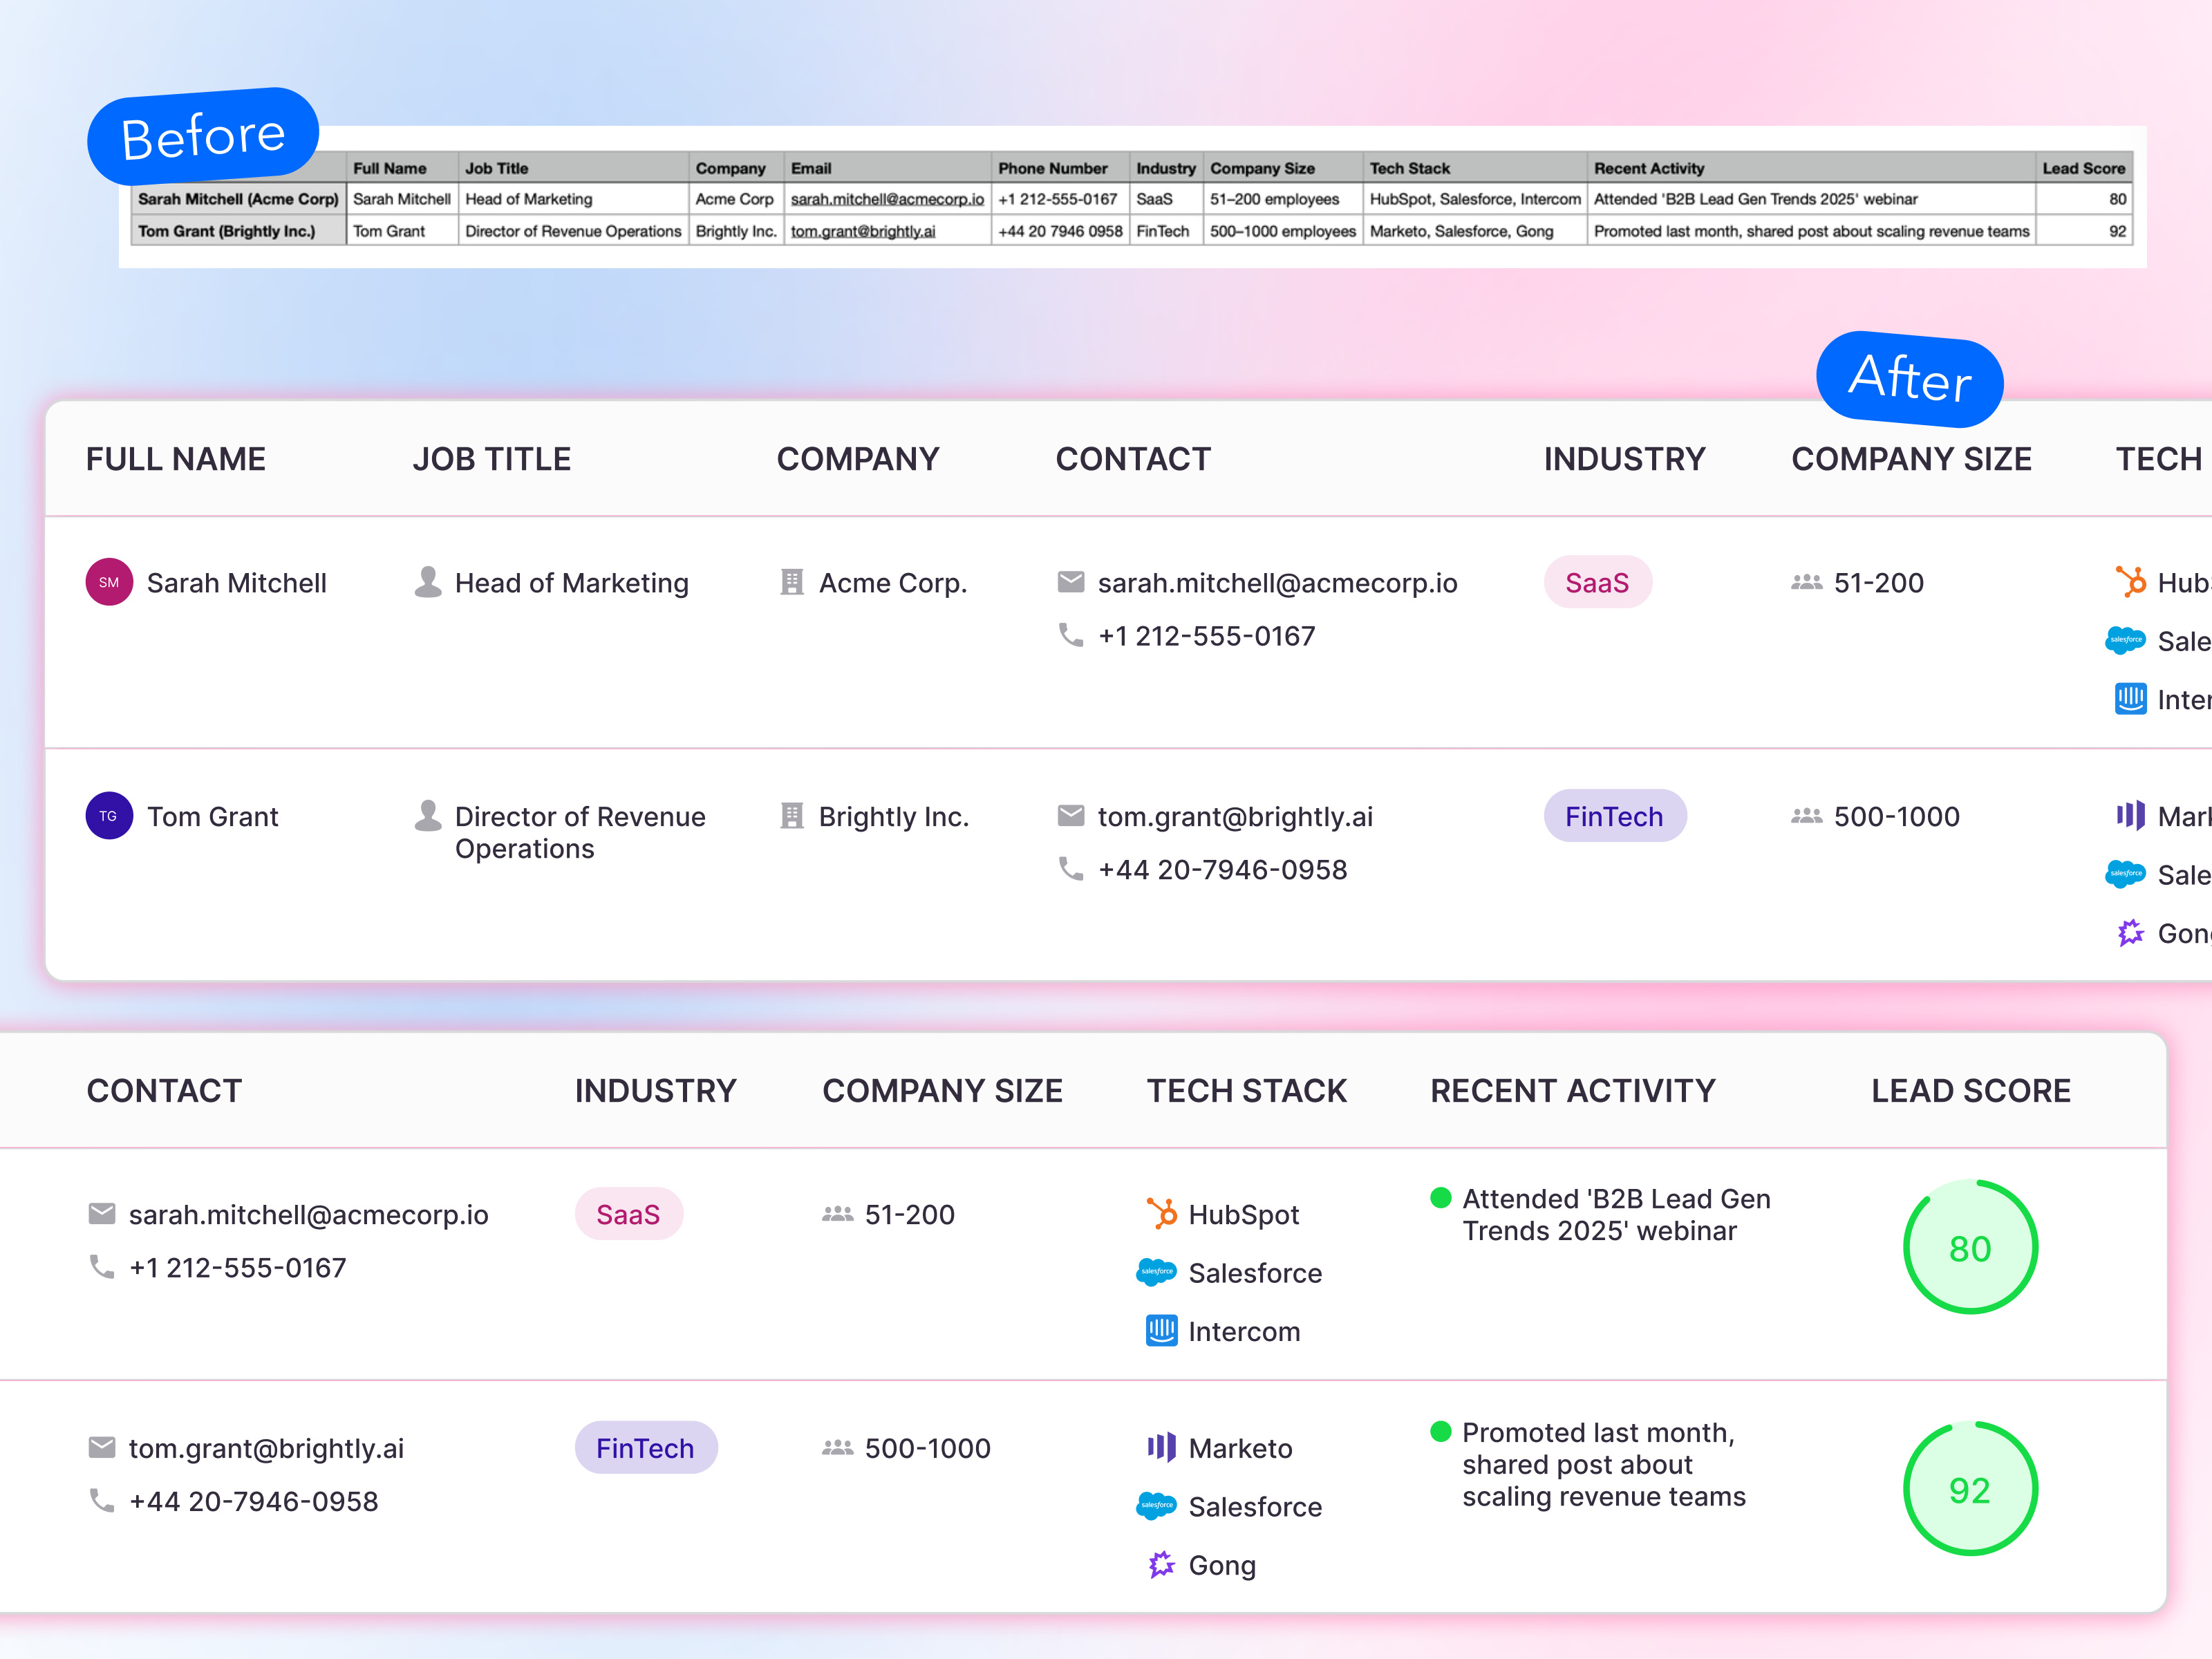2212x1659 pixels.
Task: Click tom.grant@brightly.ai in the enriched table
Action: [267, 1447]
